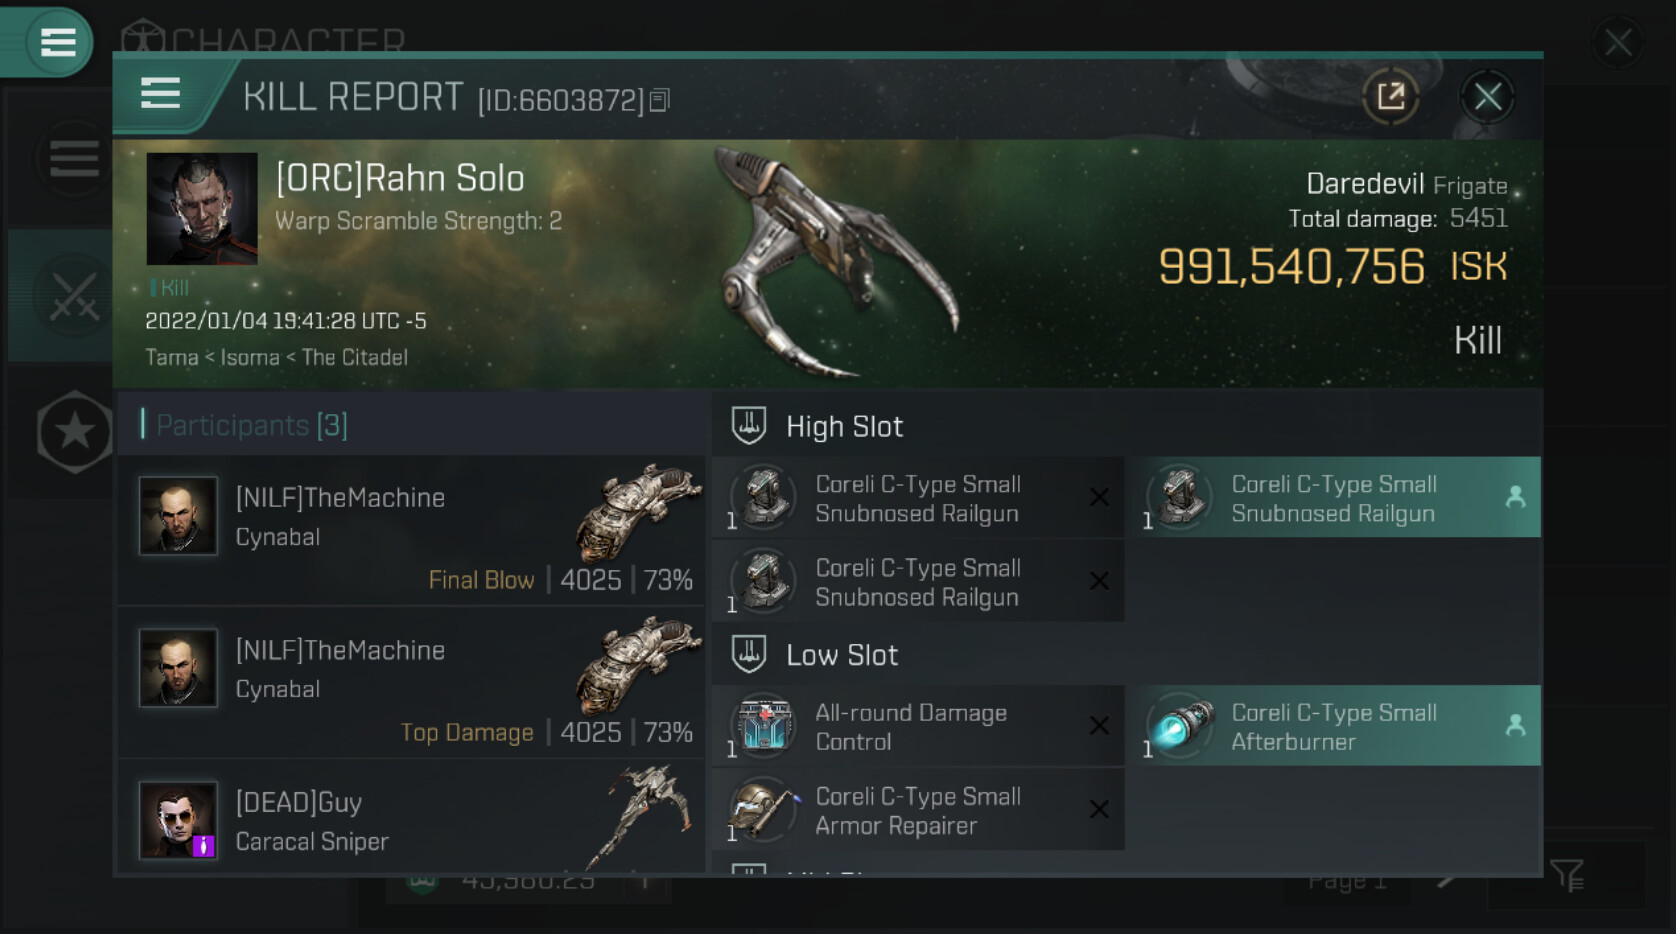Click the Low Slot section header
1676x934 pixels.
tap(842, 655)
